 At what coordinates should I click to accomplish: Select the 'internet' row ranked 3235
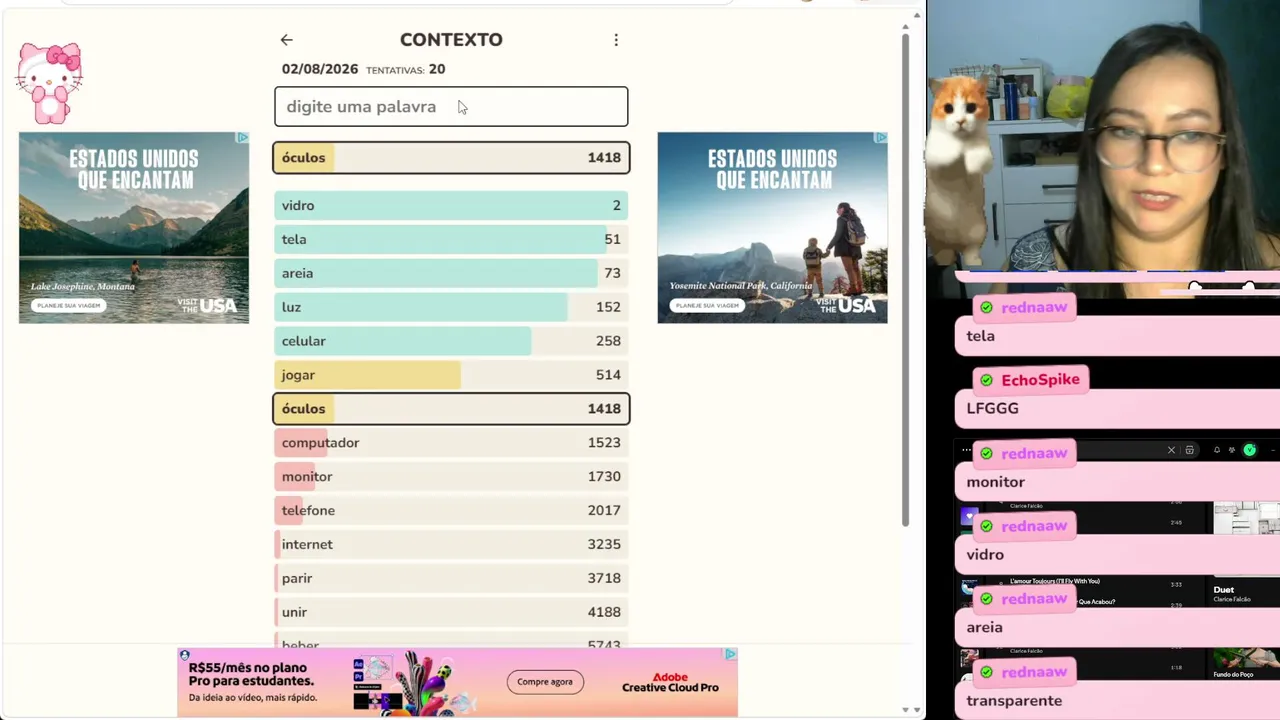pos(451,545)
